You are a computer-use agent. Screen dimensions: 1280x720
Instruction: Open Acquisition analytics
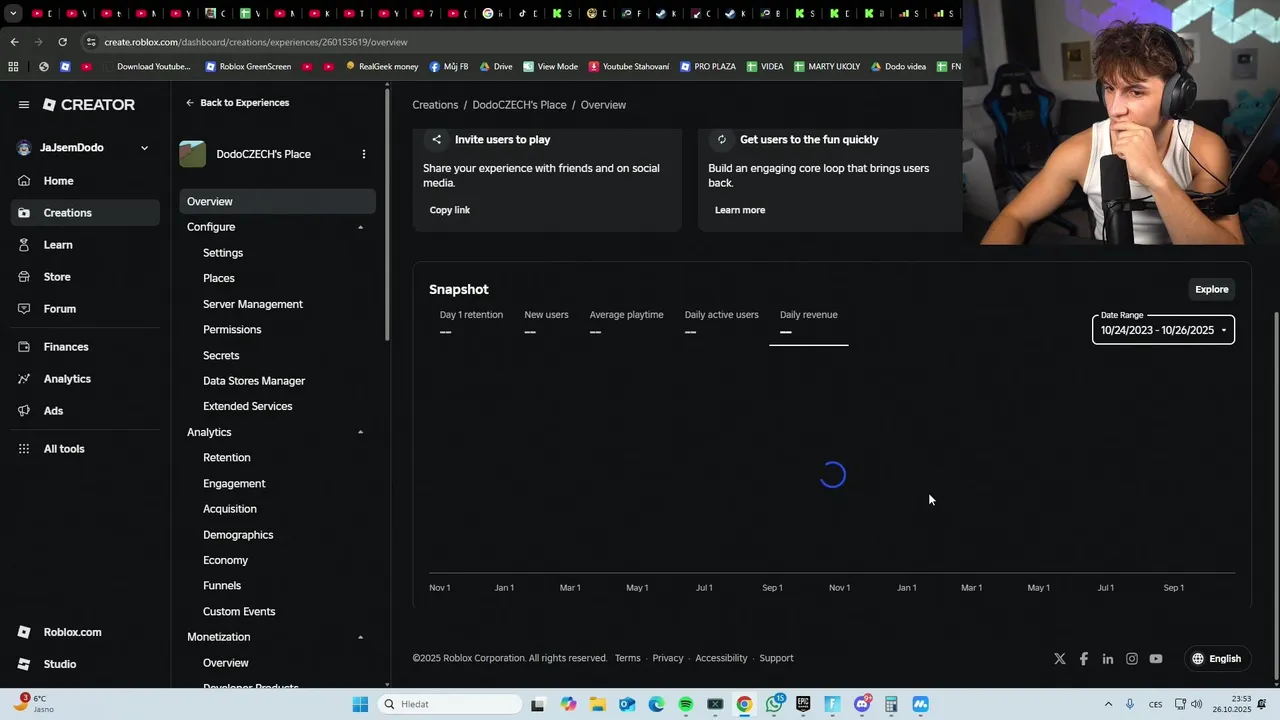(230, 509)
